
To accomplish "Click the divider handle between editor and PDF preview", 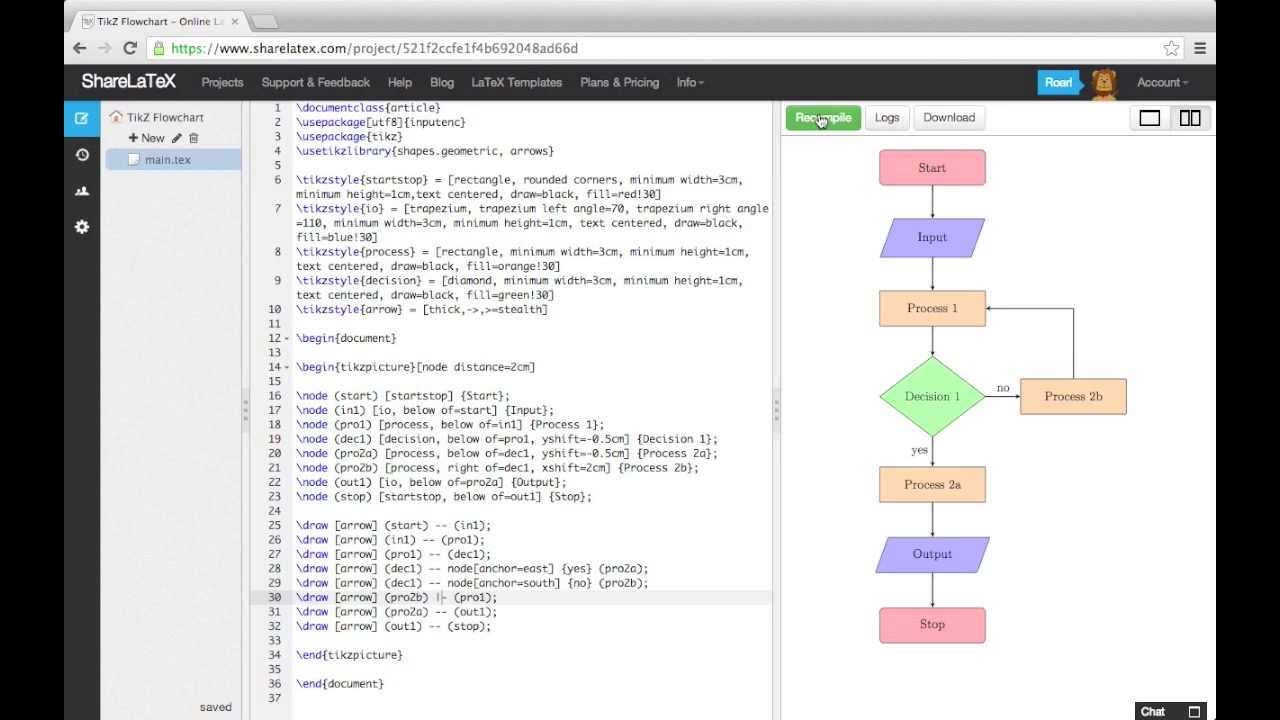I will pos(775,410).
